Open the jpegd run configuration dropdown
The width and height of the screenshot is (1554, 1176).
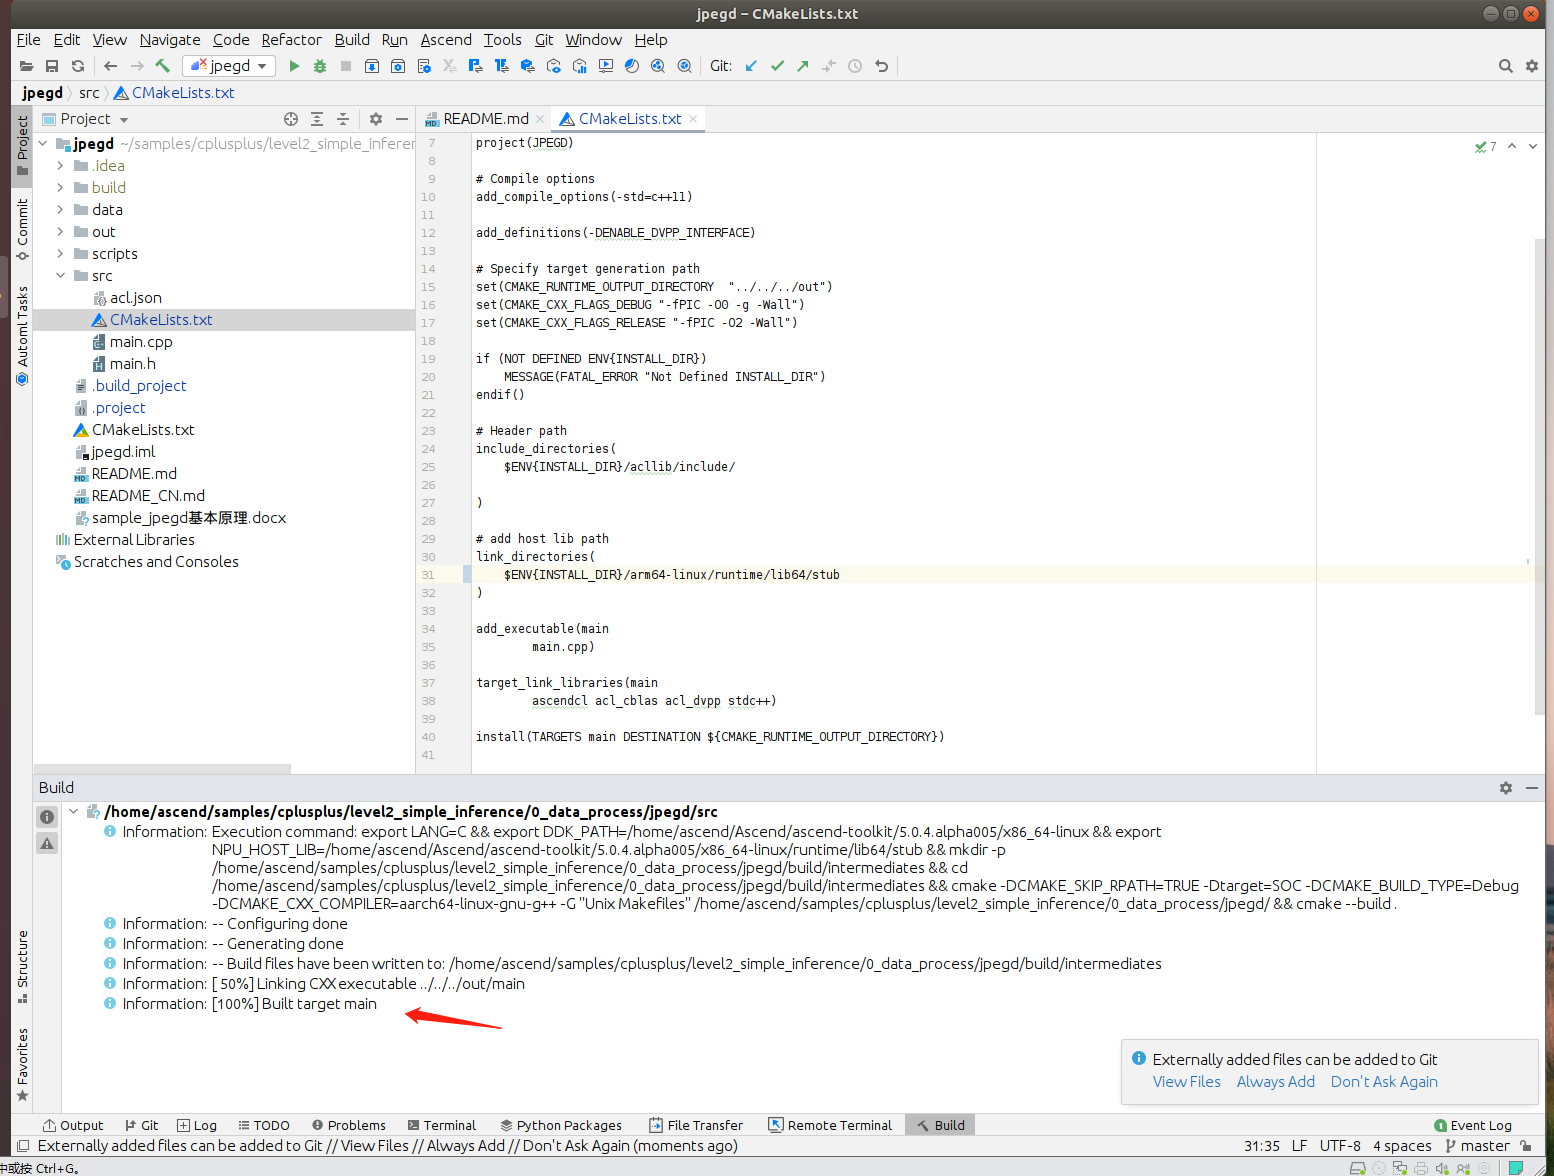point(229,66)
